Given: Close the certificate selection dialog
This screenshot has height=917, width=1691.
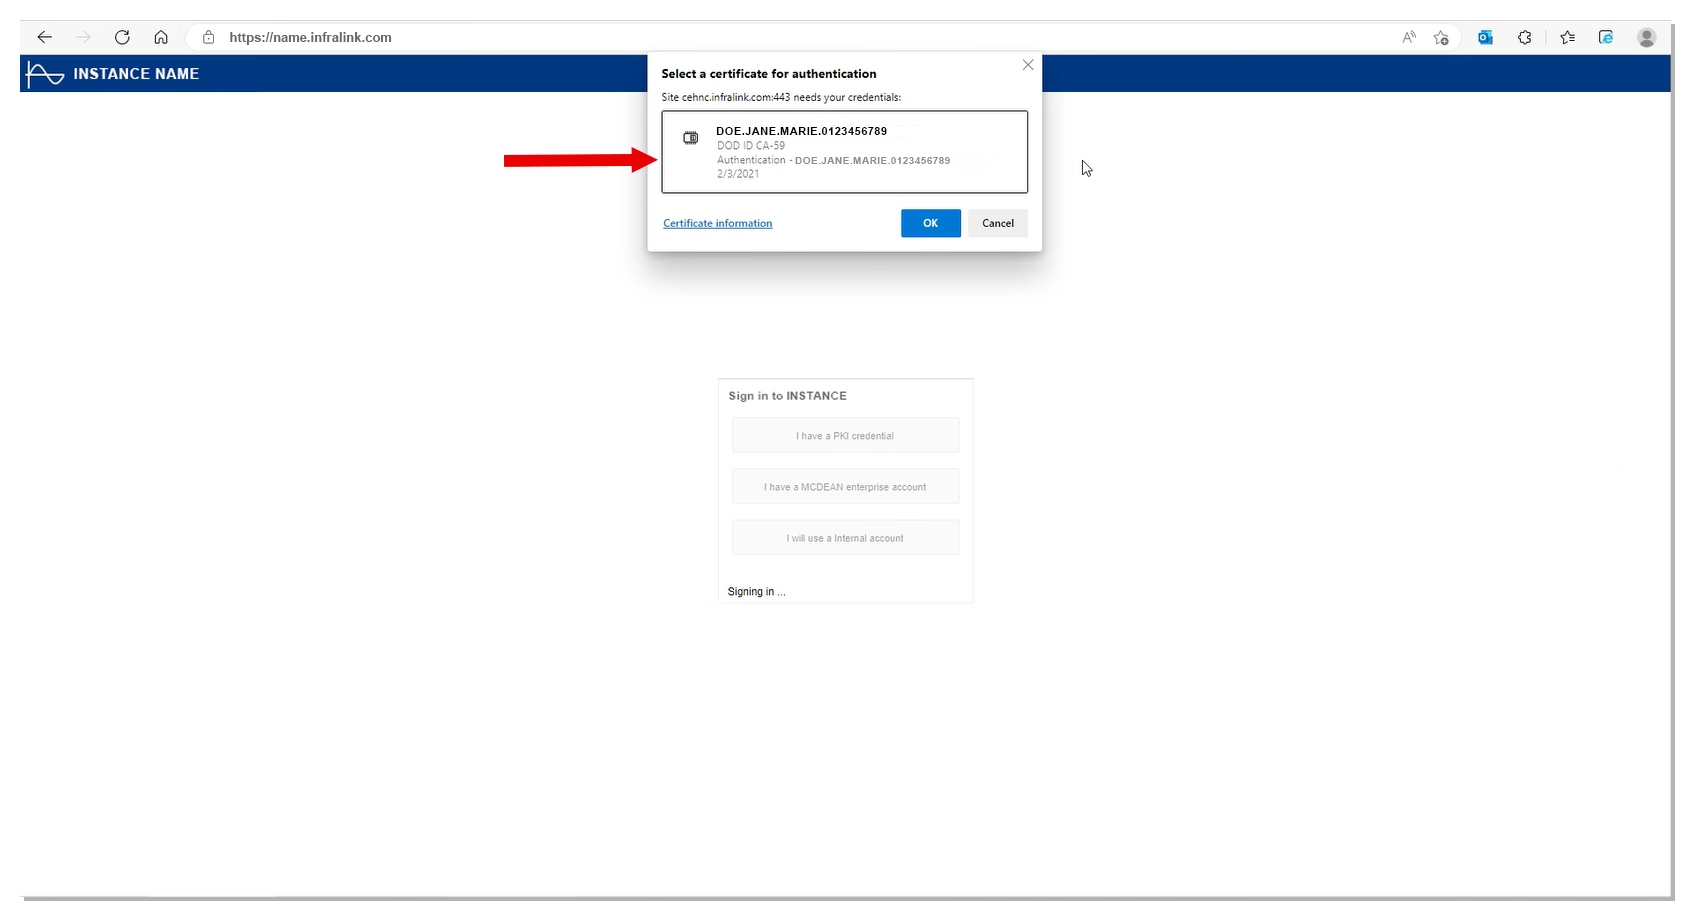Looking at the screenshot, I should point(1028,65).
